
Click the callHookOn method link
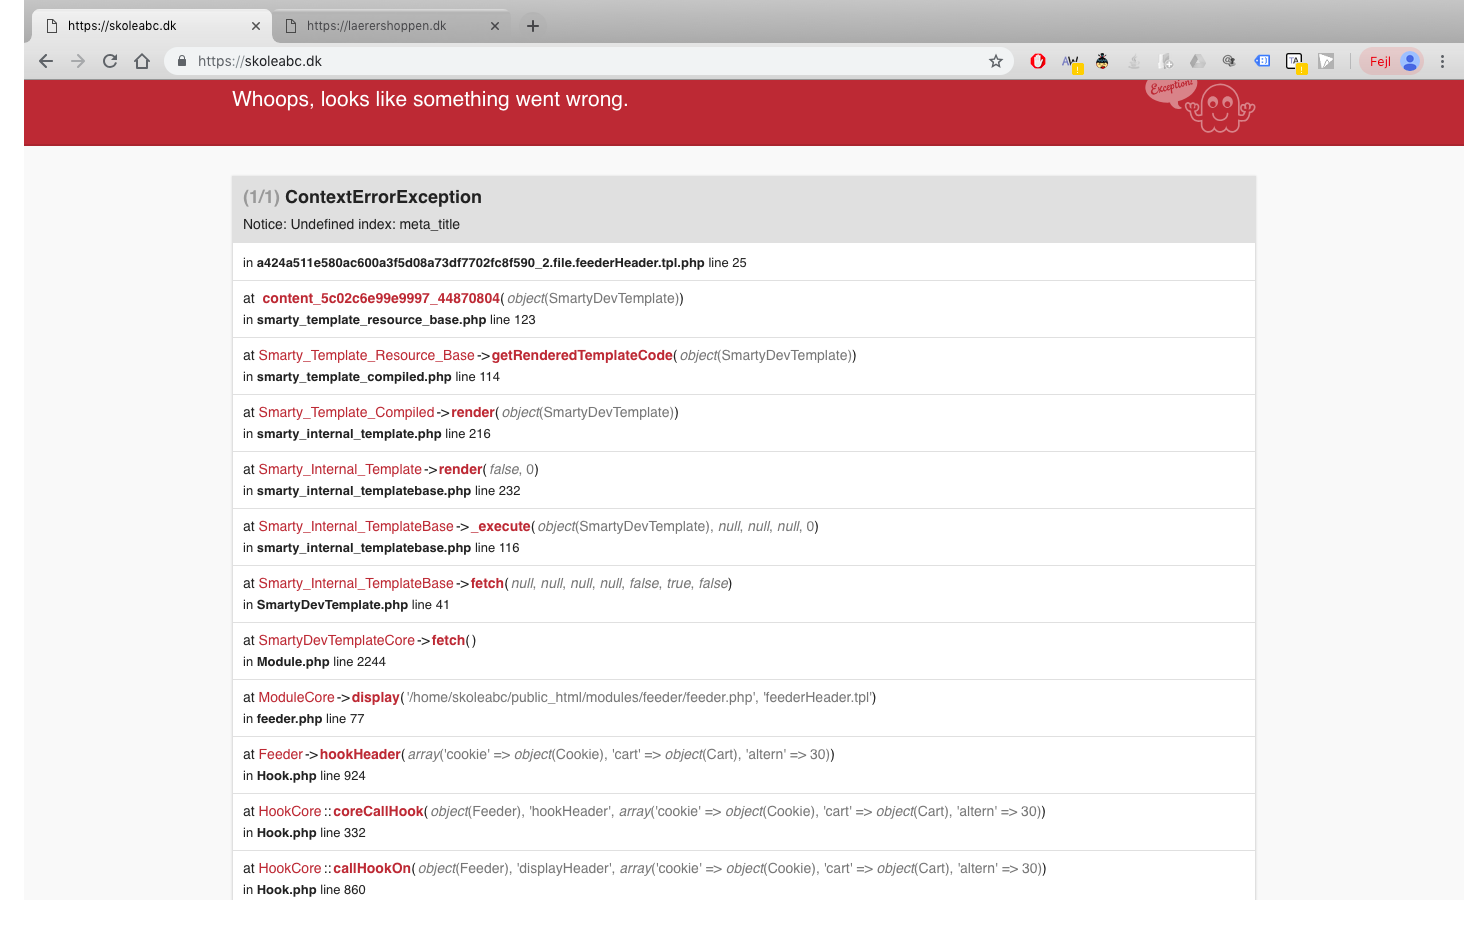372,868
